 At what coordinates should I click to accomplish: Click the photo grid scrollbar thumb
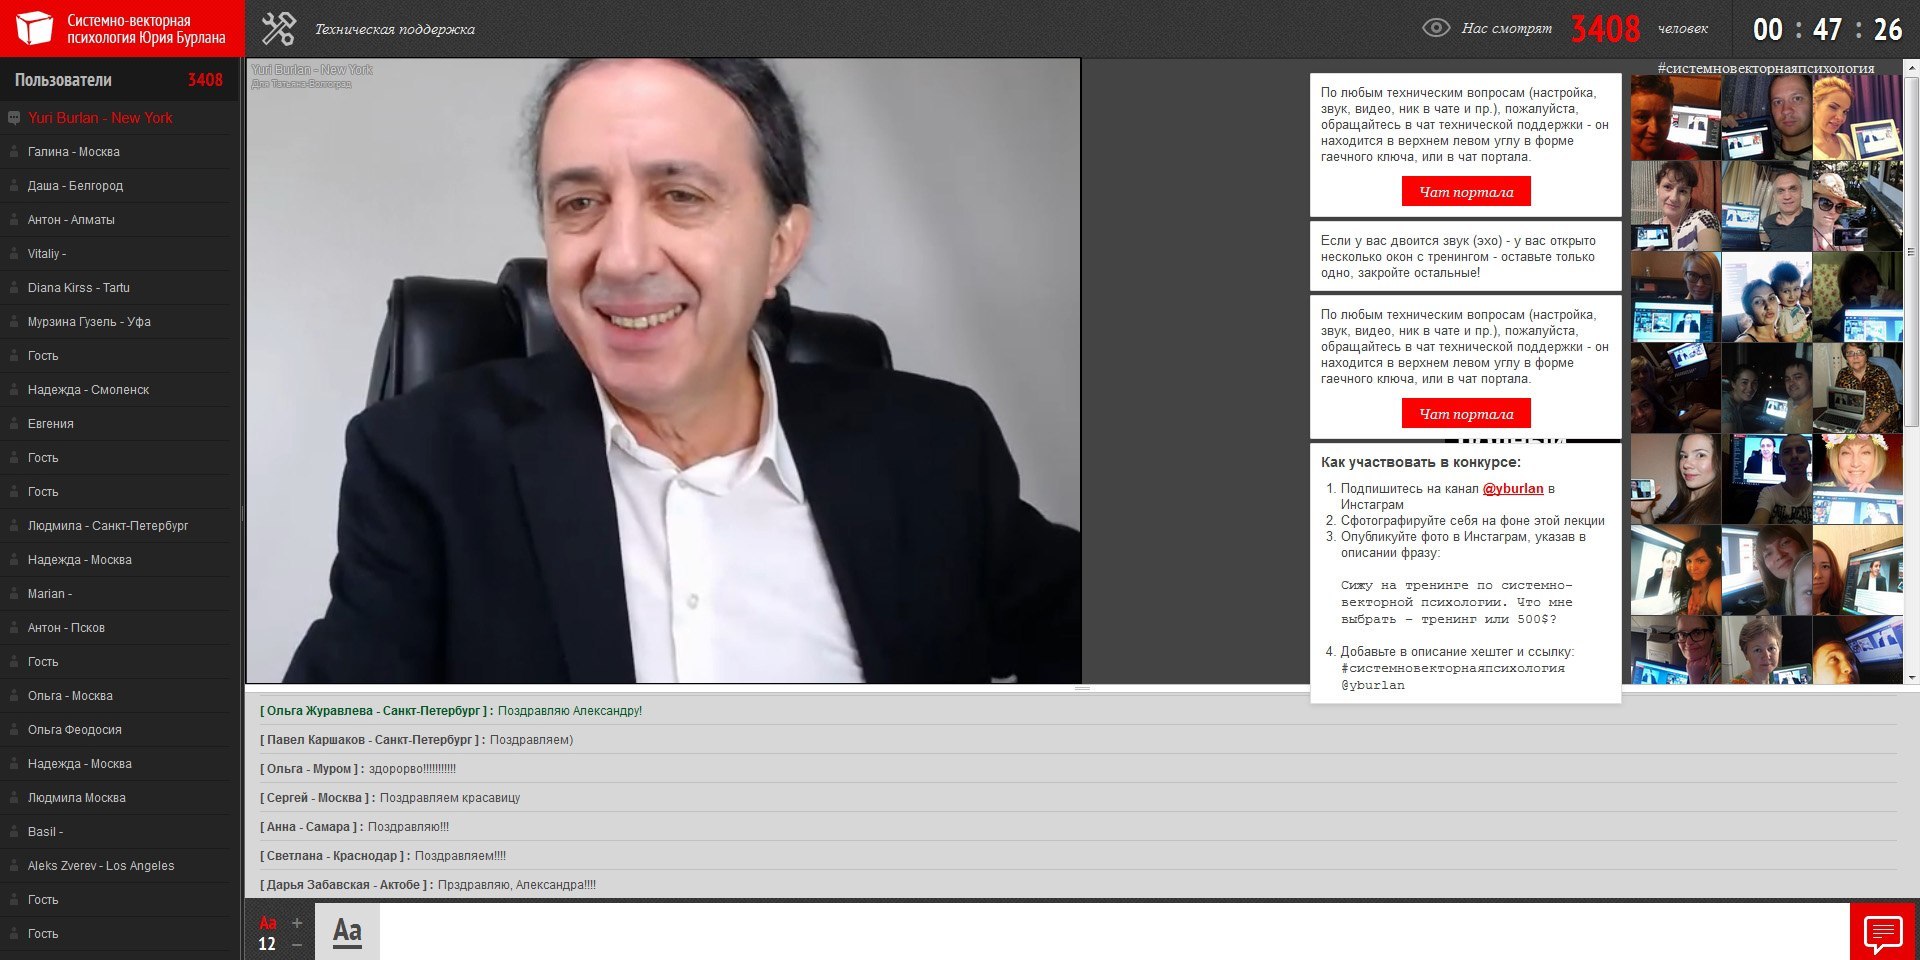[x=1912, y=252]
